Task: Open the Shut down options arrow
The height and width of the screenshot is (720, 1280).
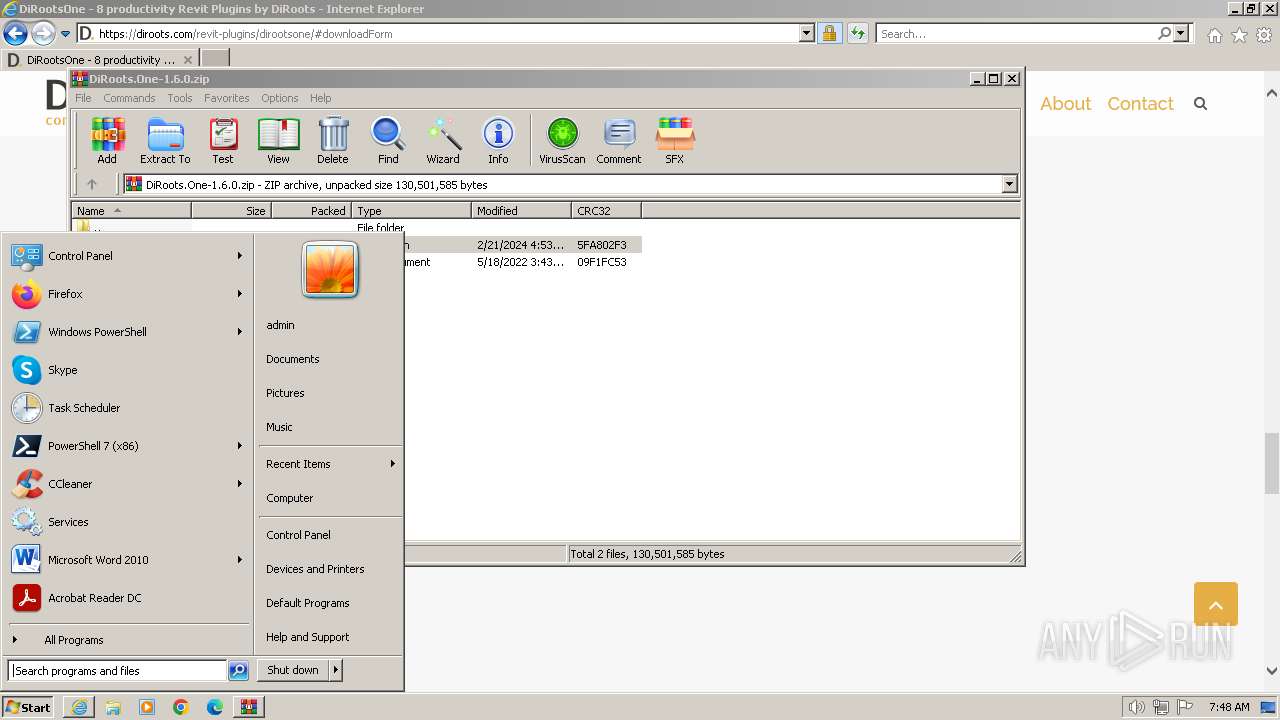Action: click(336, 670)
